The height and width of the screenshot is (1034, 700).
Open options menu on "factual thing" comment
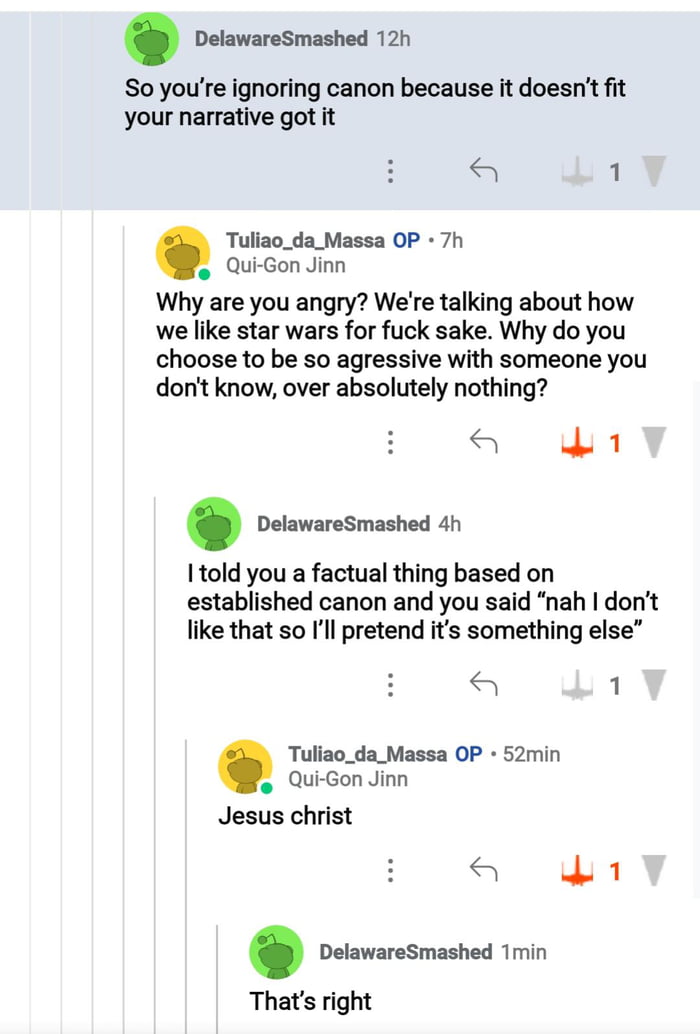(x=390, y=685)
